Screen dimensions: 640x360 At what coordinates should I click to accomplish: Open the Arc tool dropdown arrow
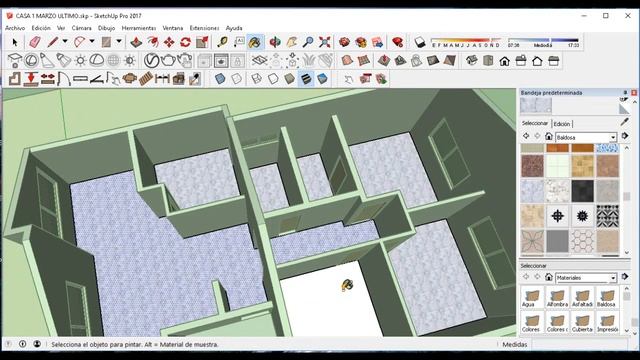tap(92, 42)
